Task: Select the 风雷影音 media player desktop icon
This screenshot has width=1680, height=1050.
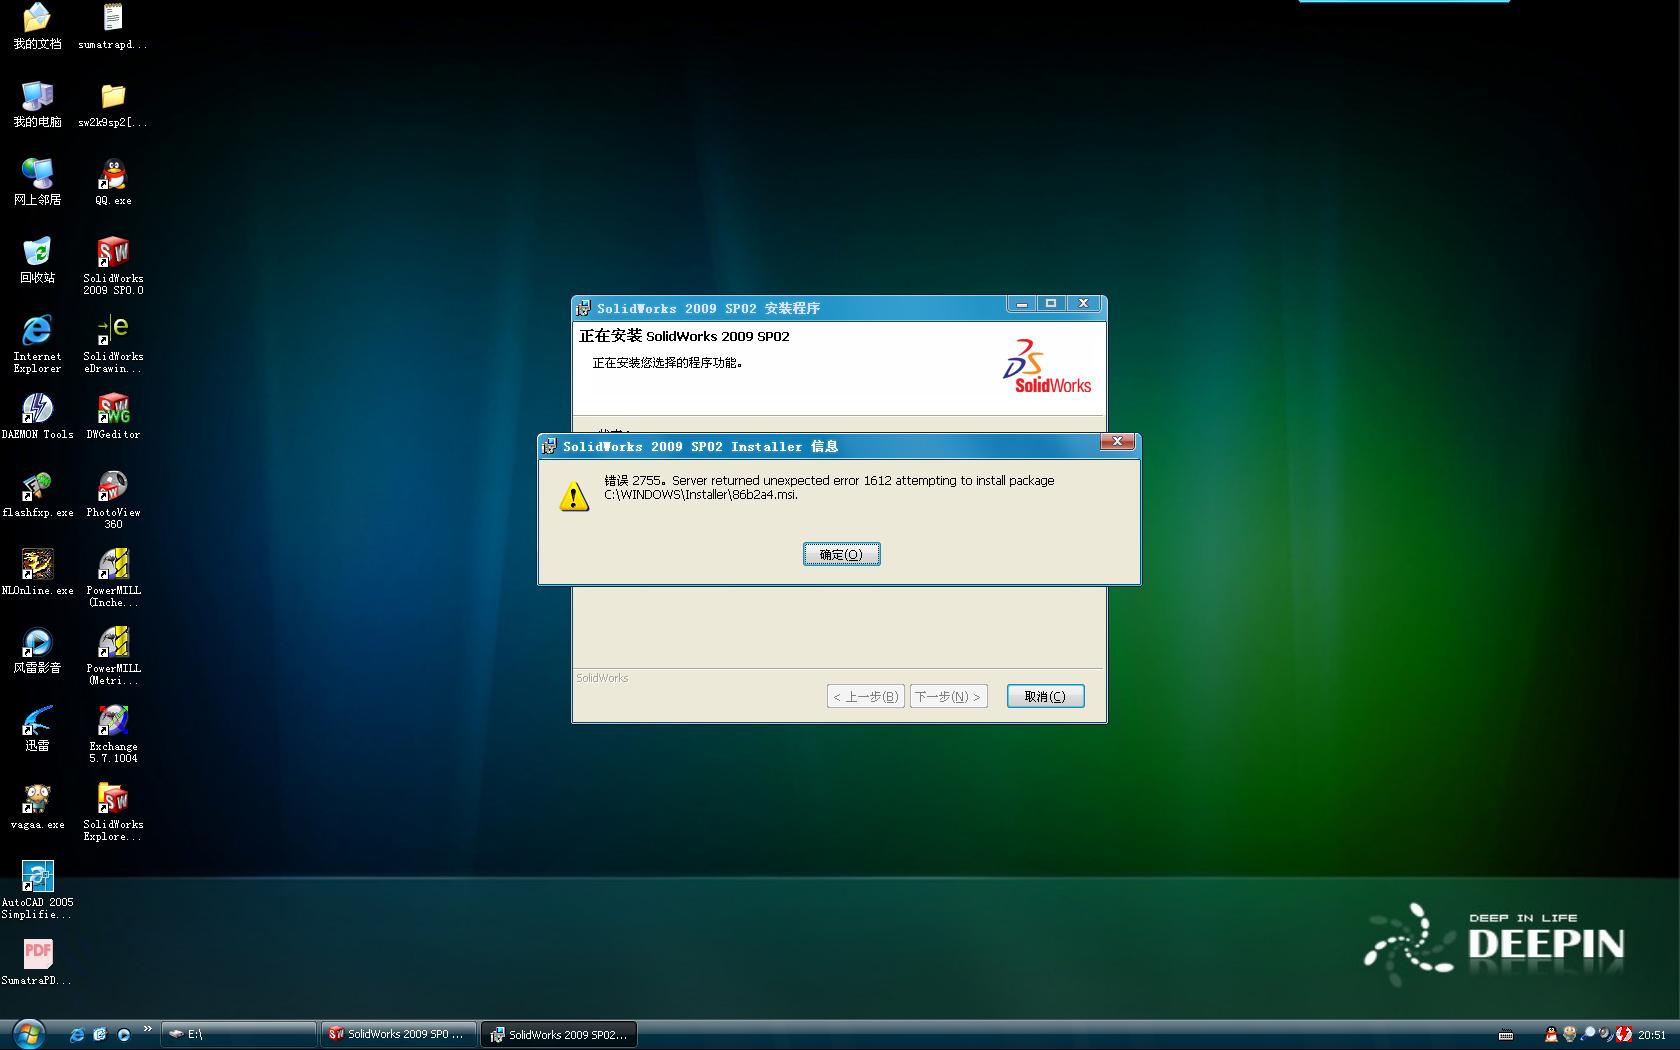Action: [37, 650]
